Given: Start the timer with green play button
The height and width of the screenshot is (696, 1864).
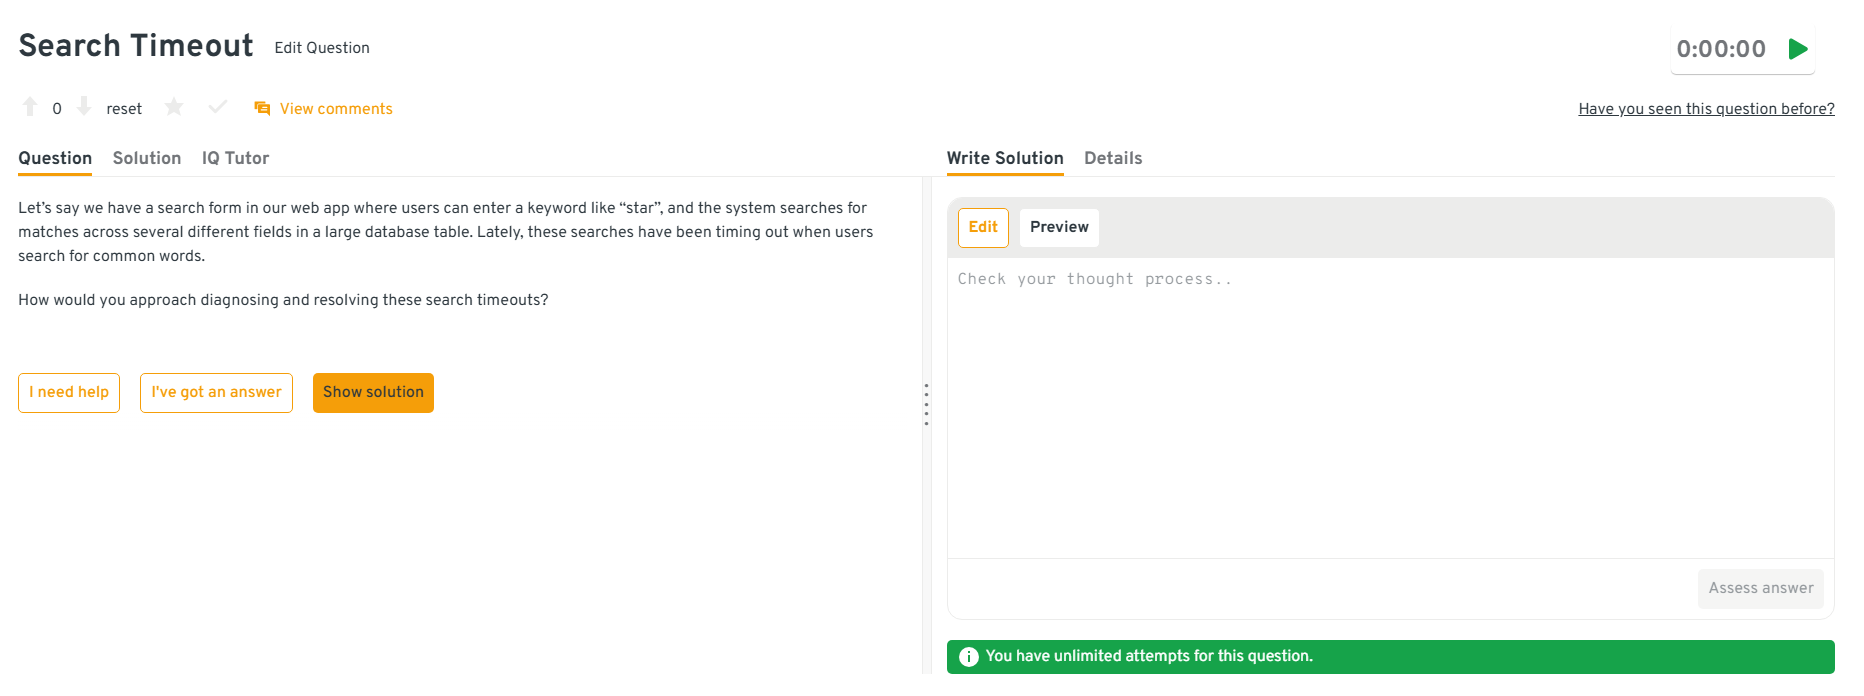Looking at the screenshot, I should click(x=1798, y=49).
